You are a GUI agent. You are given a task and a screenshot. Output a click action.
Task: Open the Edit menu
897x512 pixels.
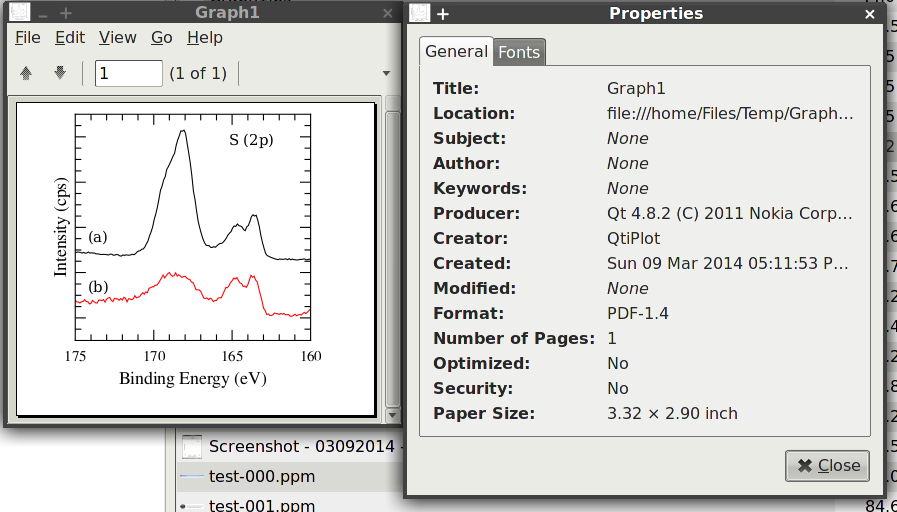point(70,38)
